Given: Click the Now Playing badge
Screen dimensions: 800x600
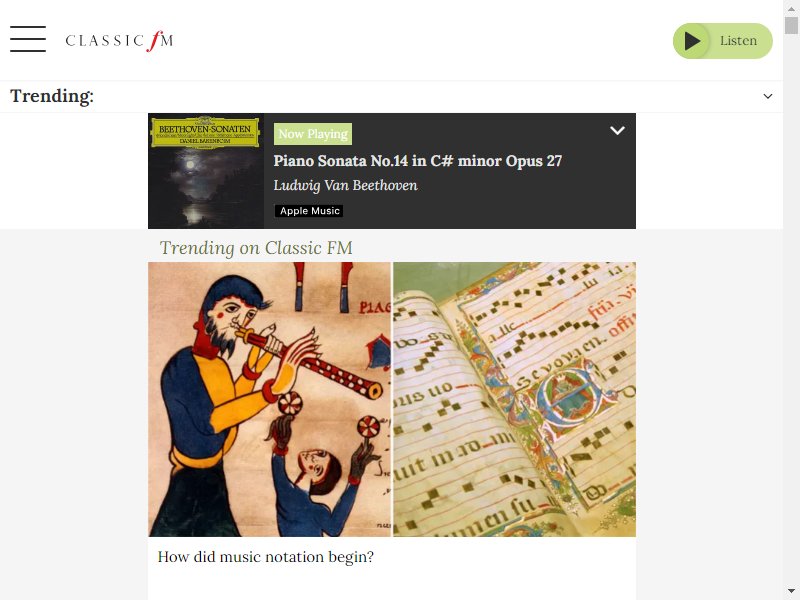Looking at the screenshot, I should [313, 134].
